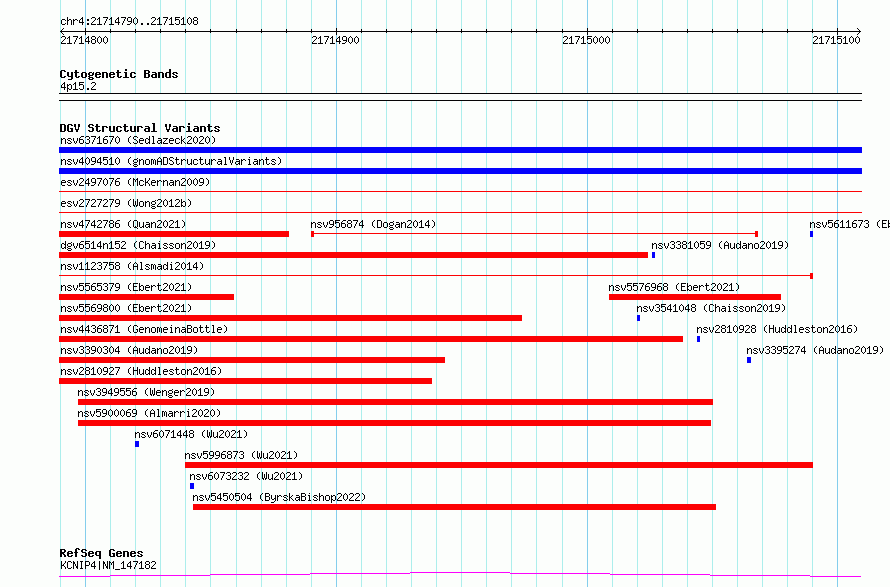Click the nsv6371670 (Sedlazeck2020) variant label
This screenshot has width=890, height=587.
pyautogui.click(x=138, y=140)
